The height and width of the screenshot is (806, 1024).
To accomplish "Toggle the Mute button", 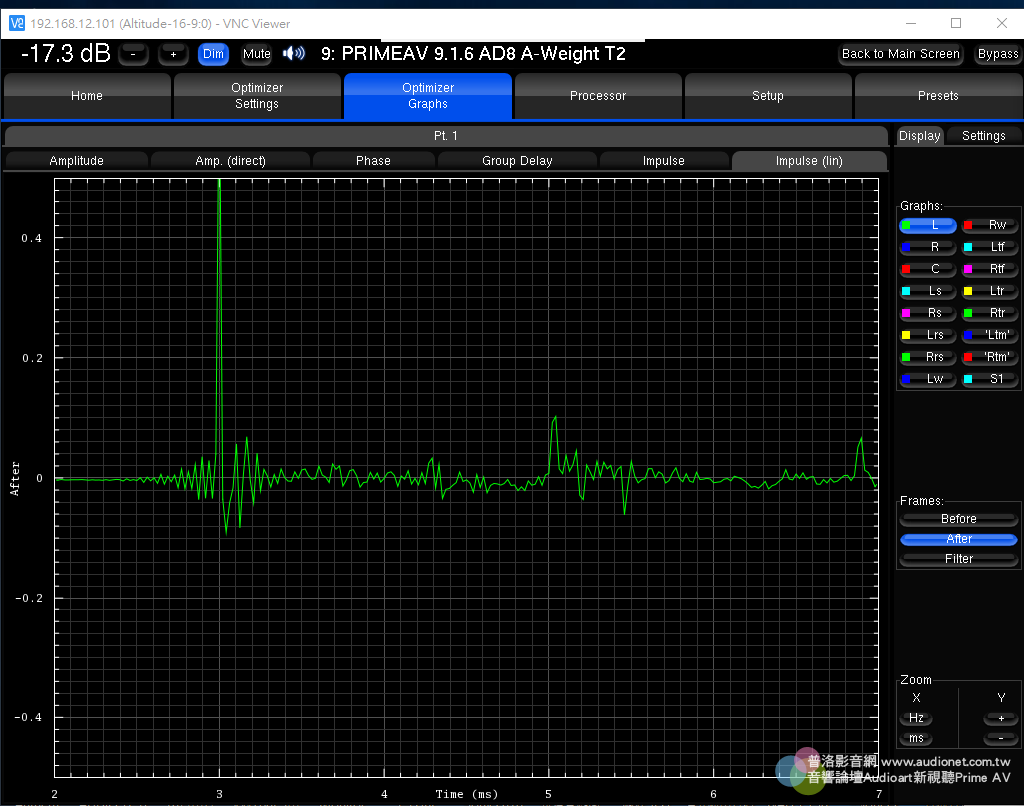I will (x=256, y=54).
